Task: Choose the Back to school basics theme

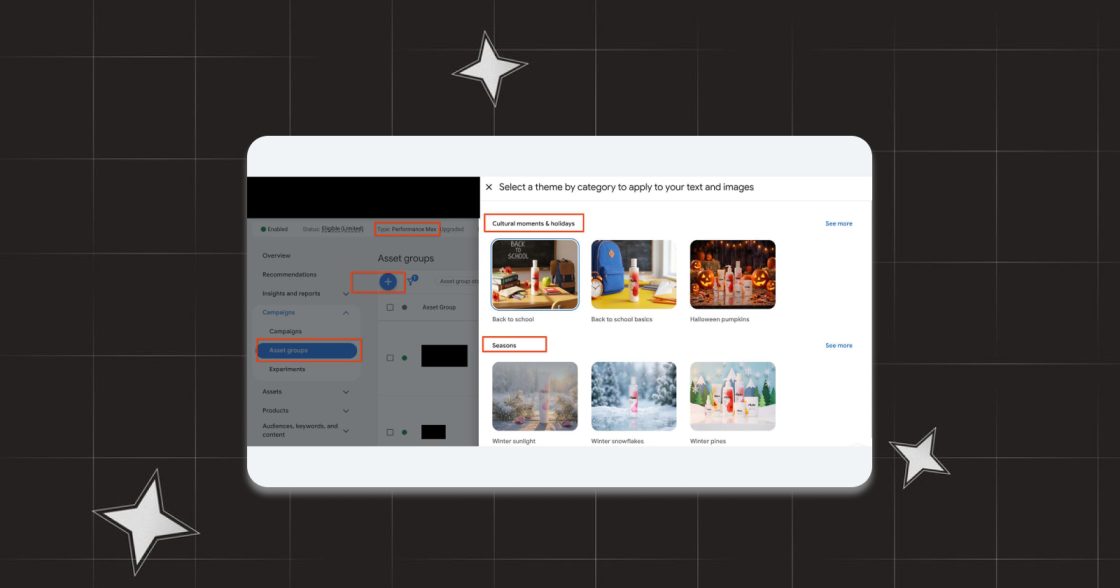Action: [634, 274]
